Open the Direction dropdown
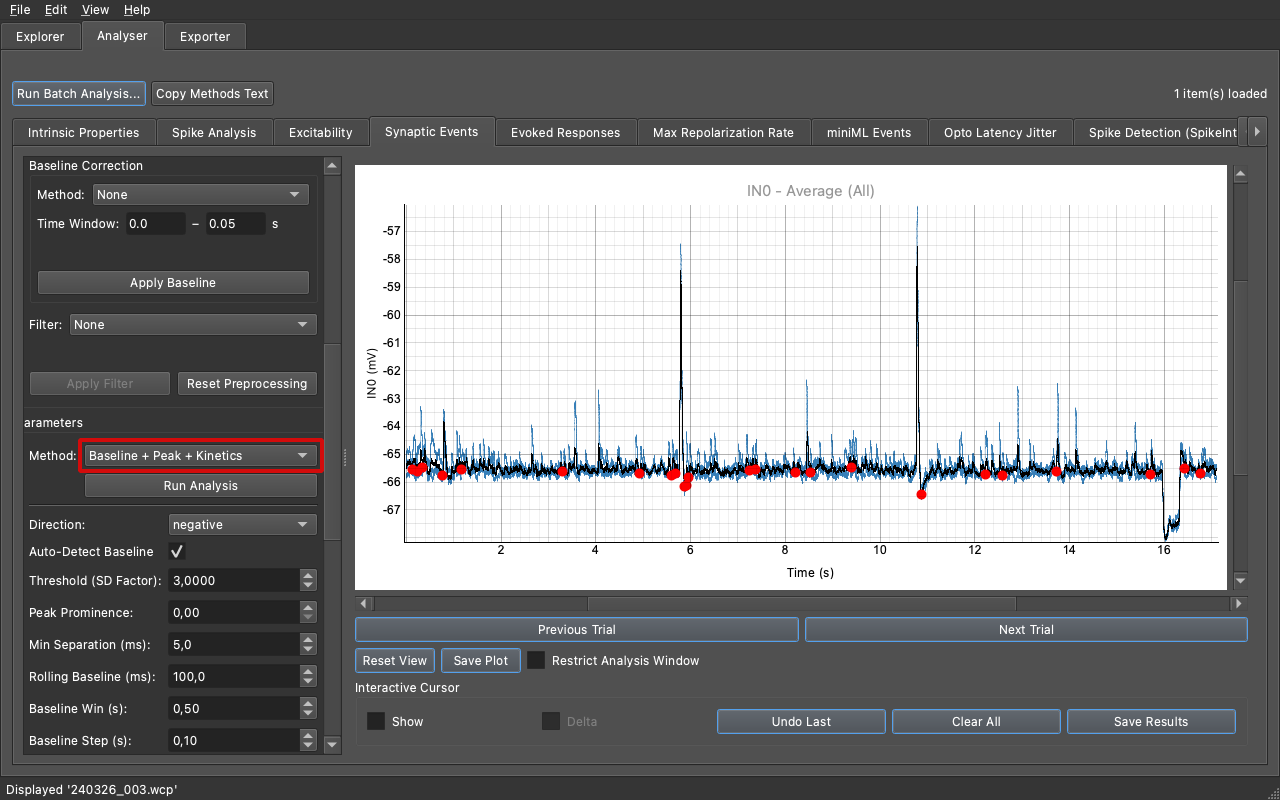Screen dimensions: 1280x800 (x=243, y=525)
